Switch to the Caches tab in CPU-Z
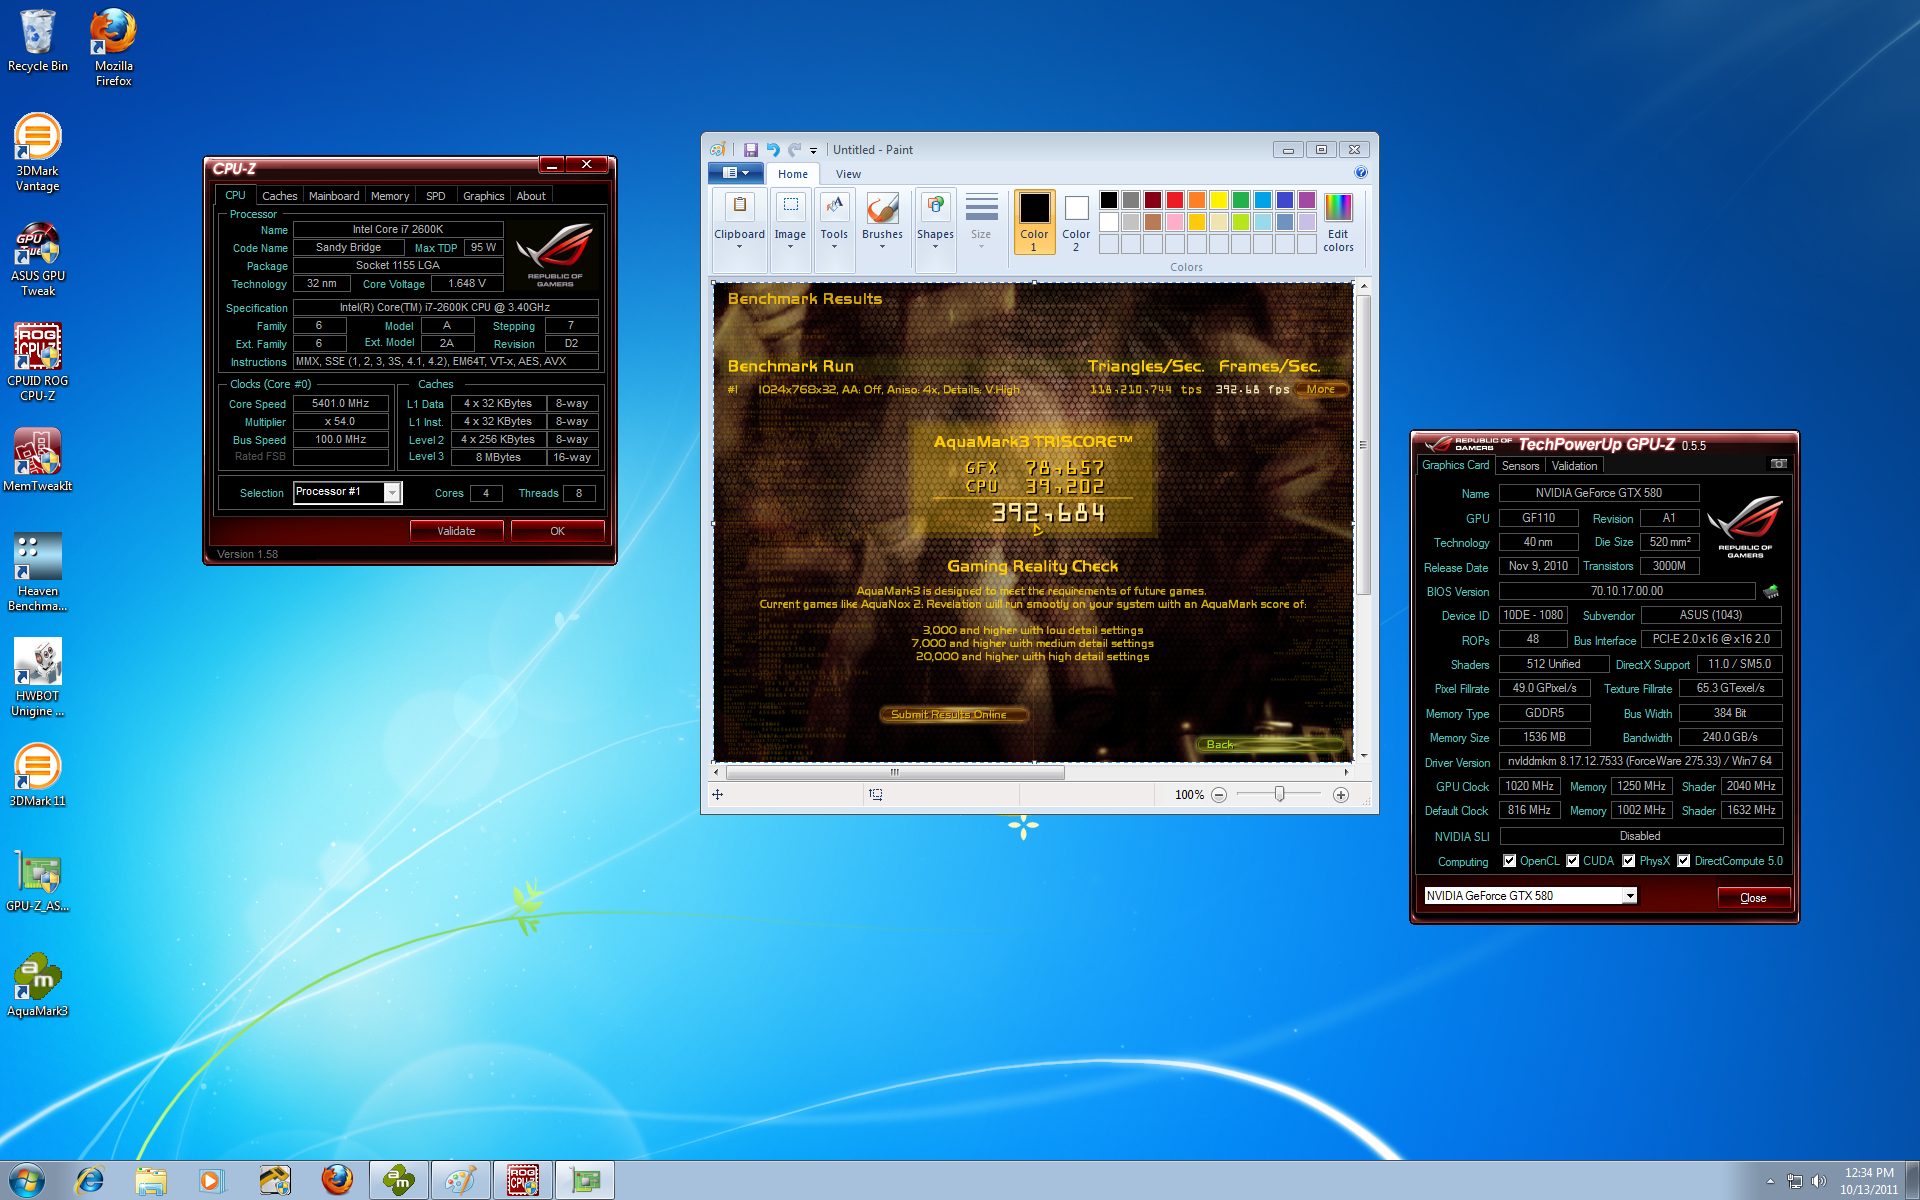Screen dimensions: 1920x1200 tap(280, 196)
